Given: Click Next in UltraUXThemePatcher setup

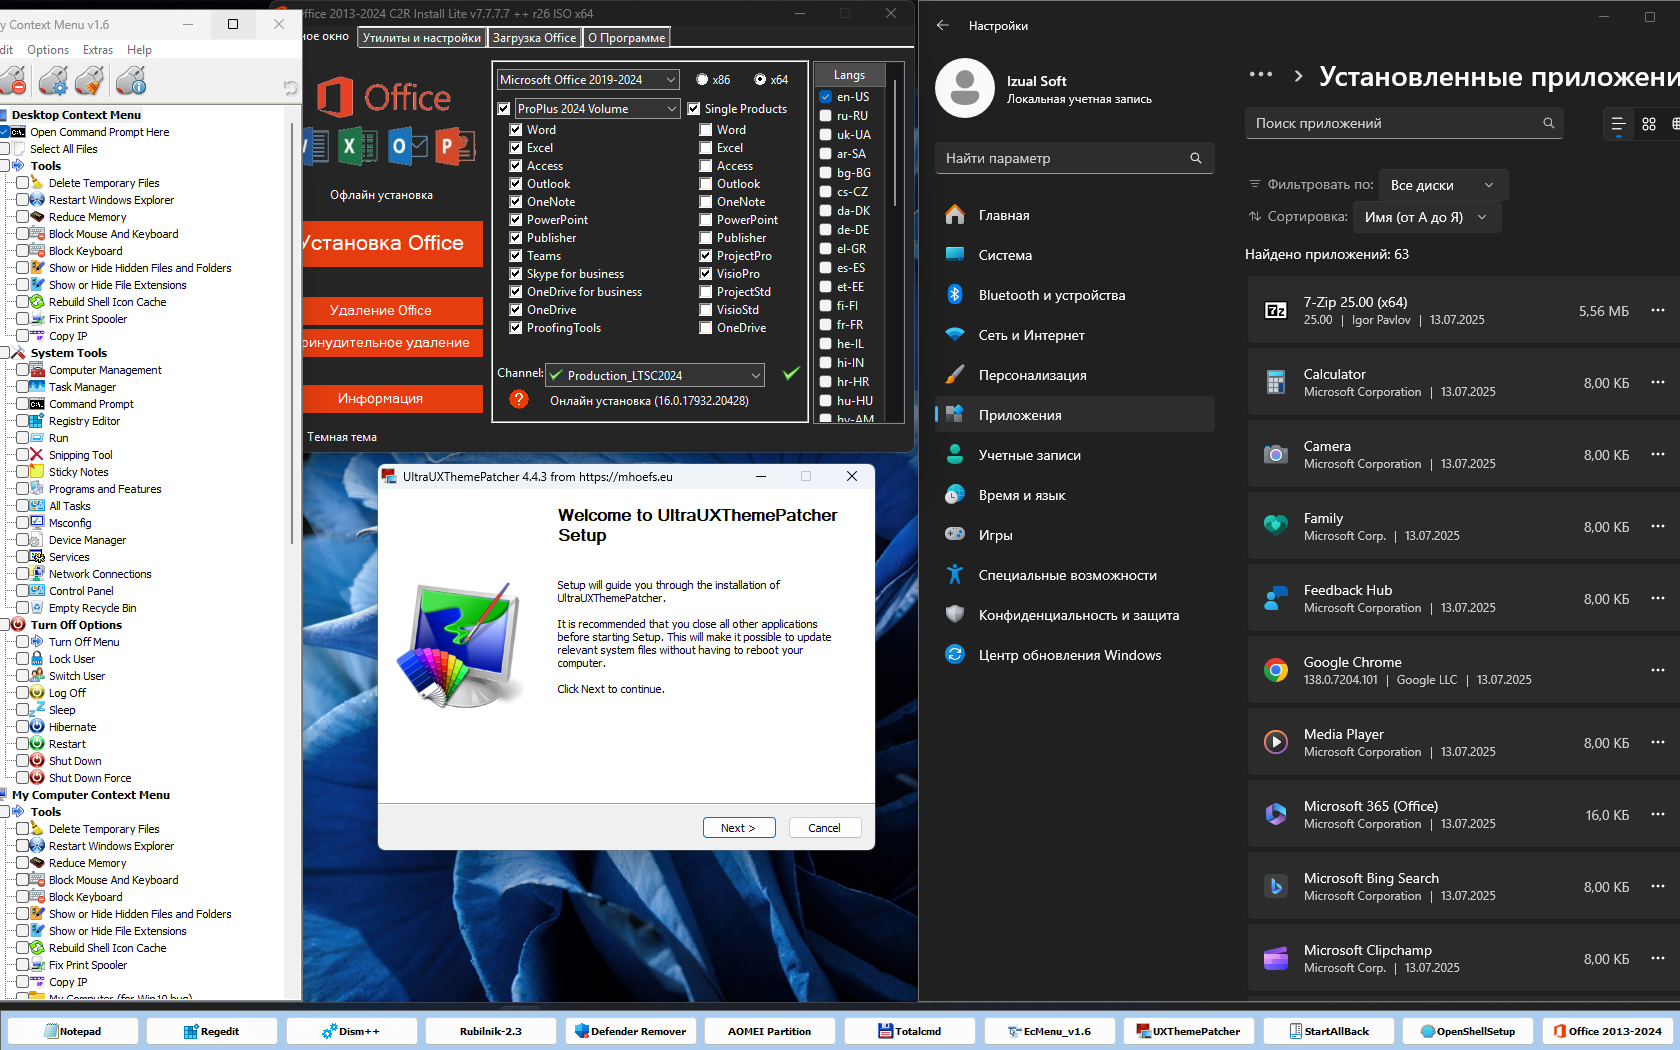Looking at the screenshot, I should (x=738, y=828).
